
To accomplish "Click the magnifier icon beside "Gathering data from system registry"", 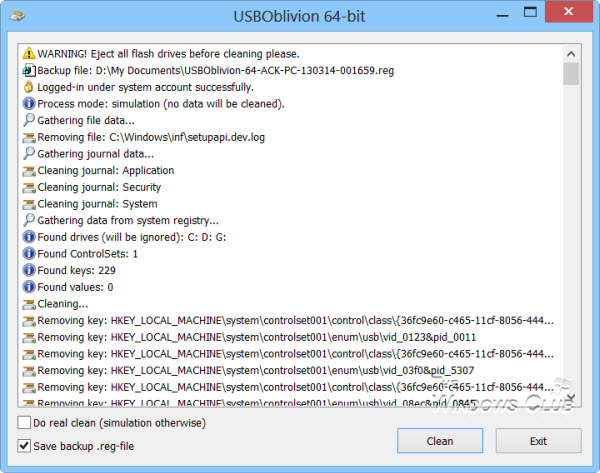I will click(x=29, y=220).
